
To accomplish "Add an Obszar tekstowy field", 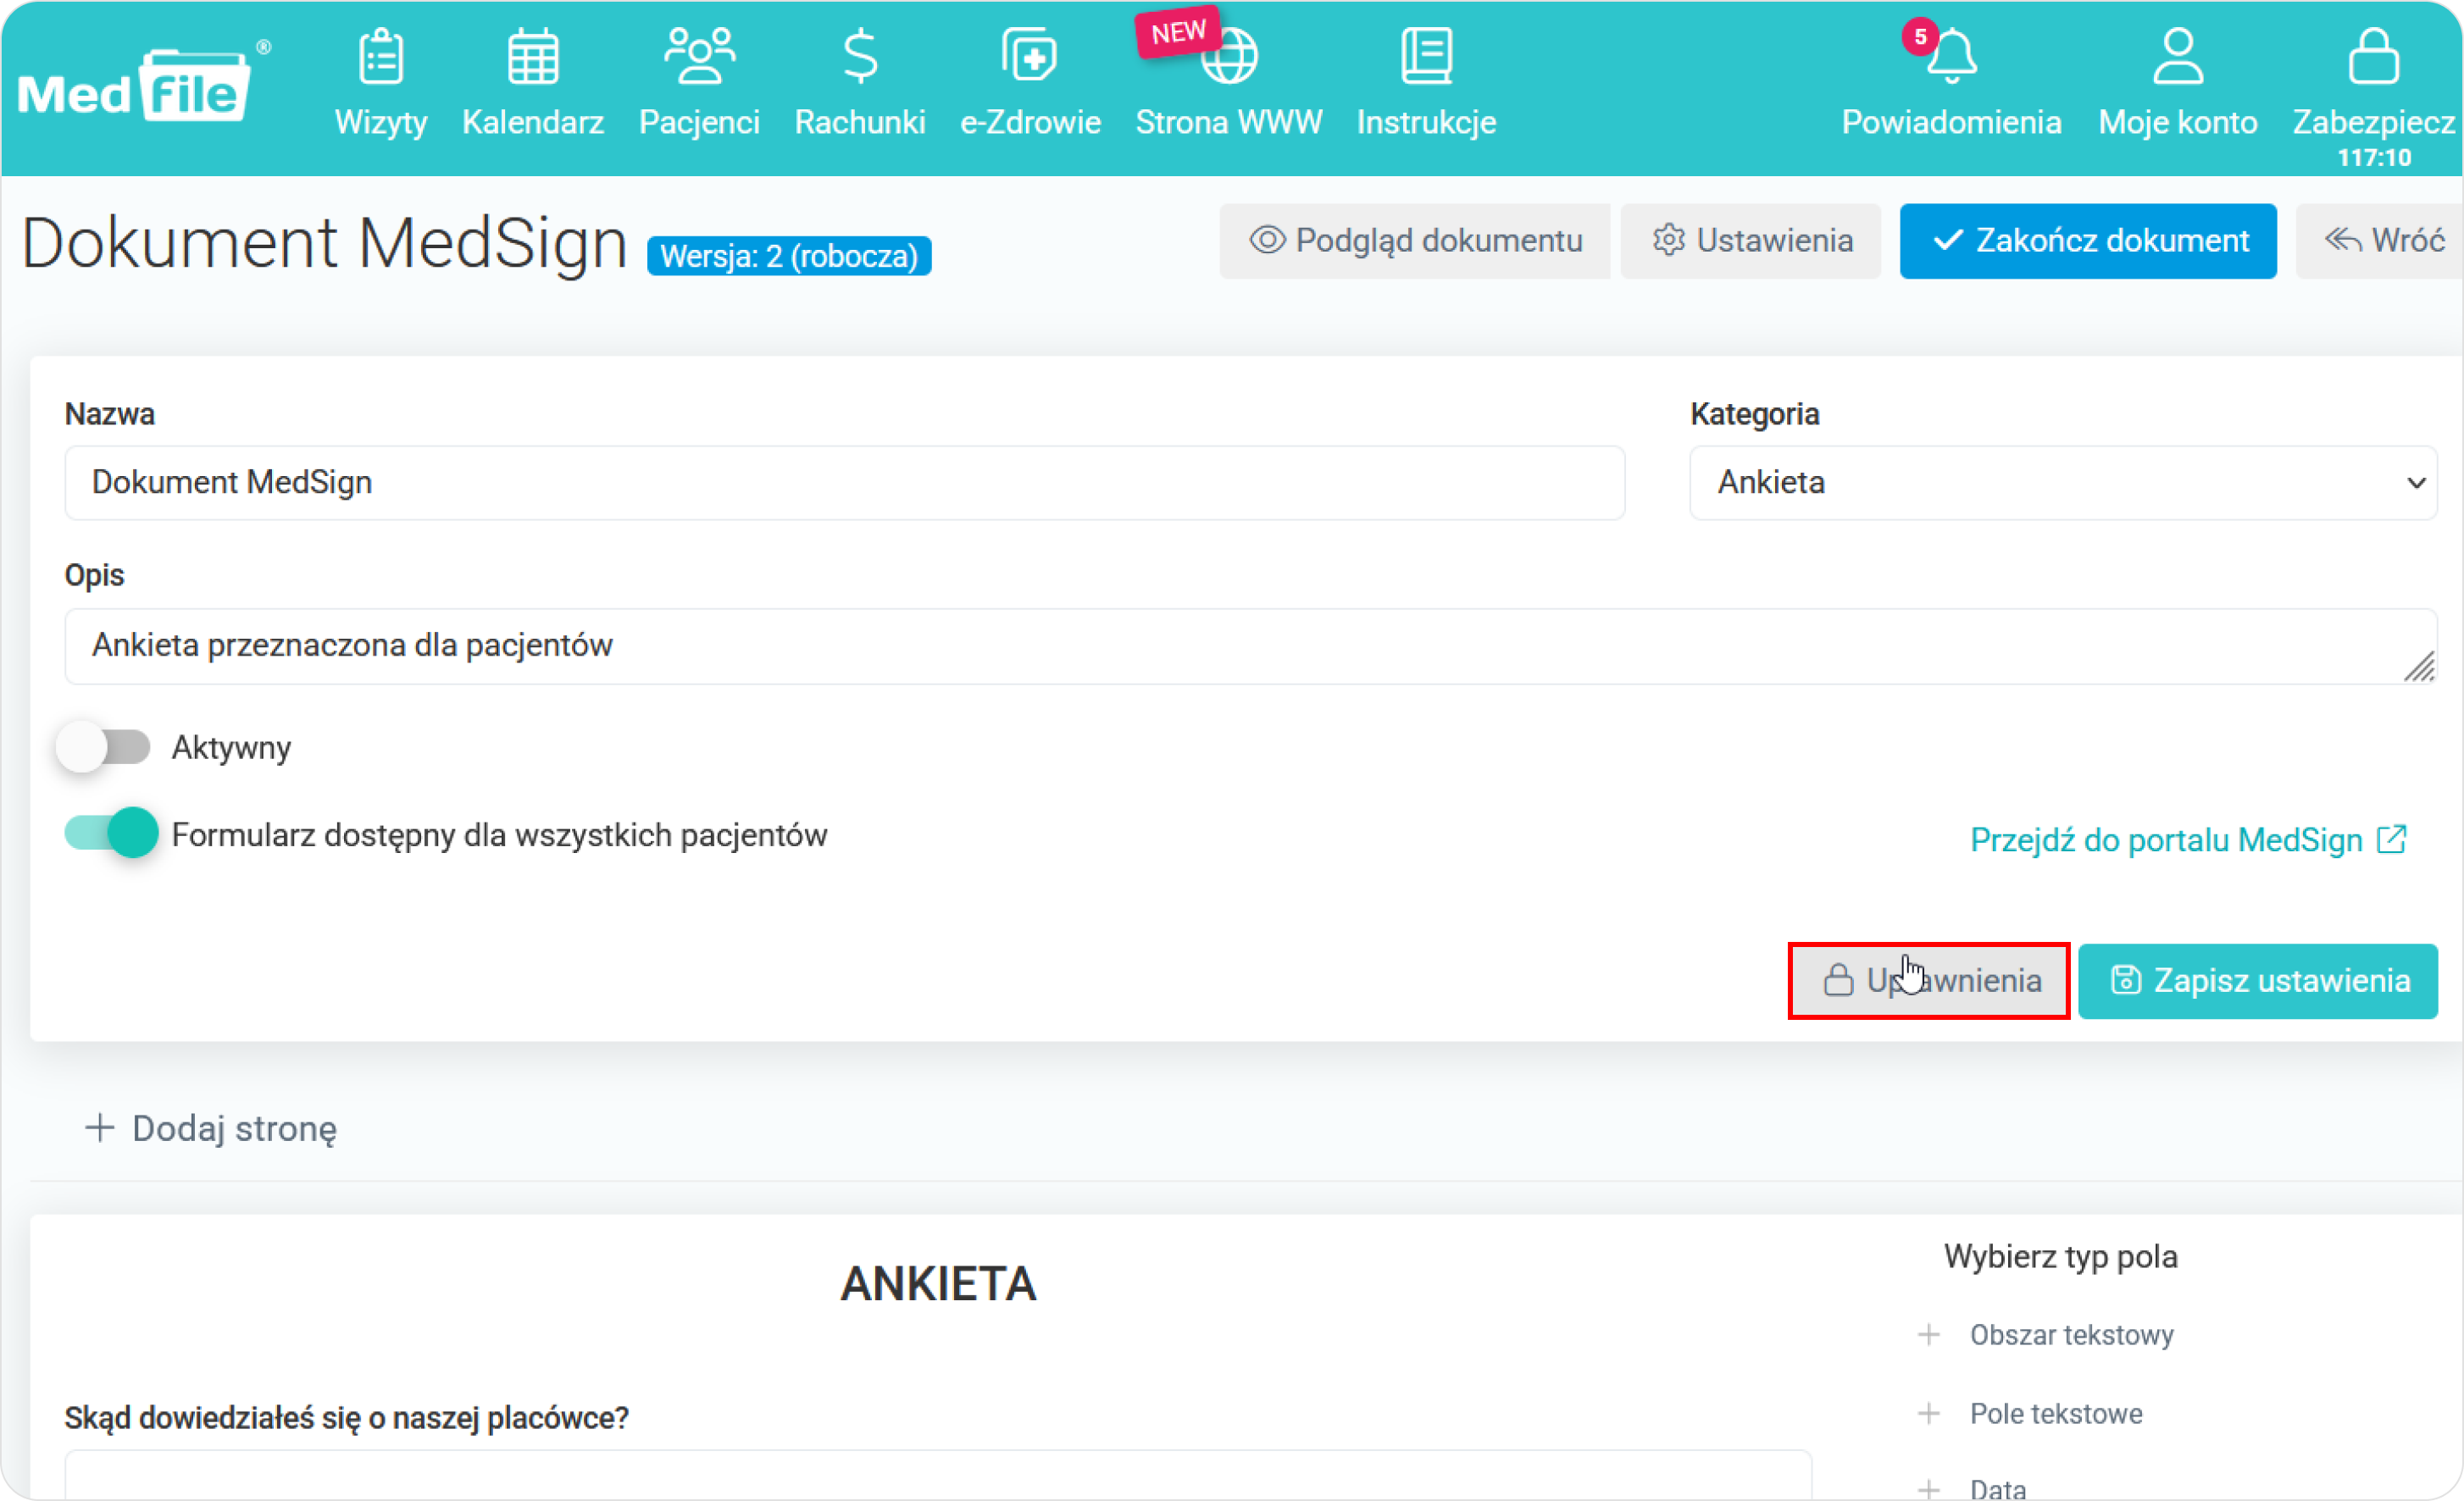I will [x=2070, y=1335].
